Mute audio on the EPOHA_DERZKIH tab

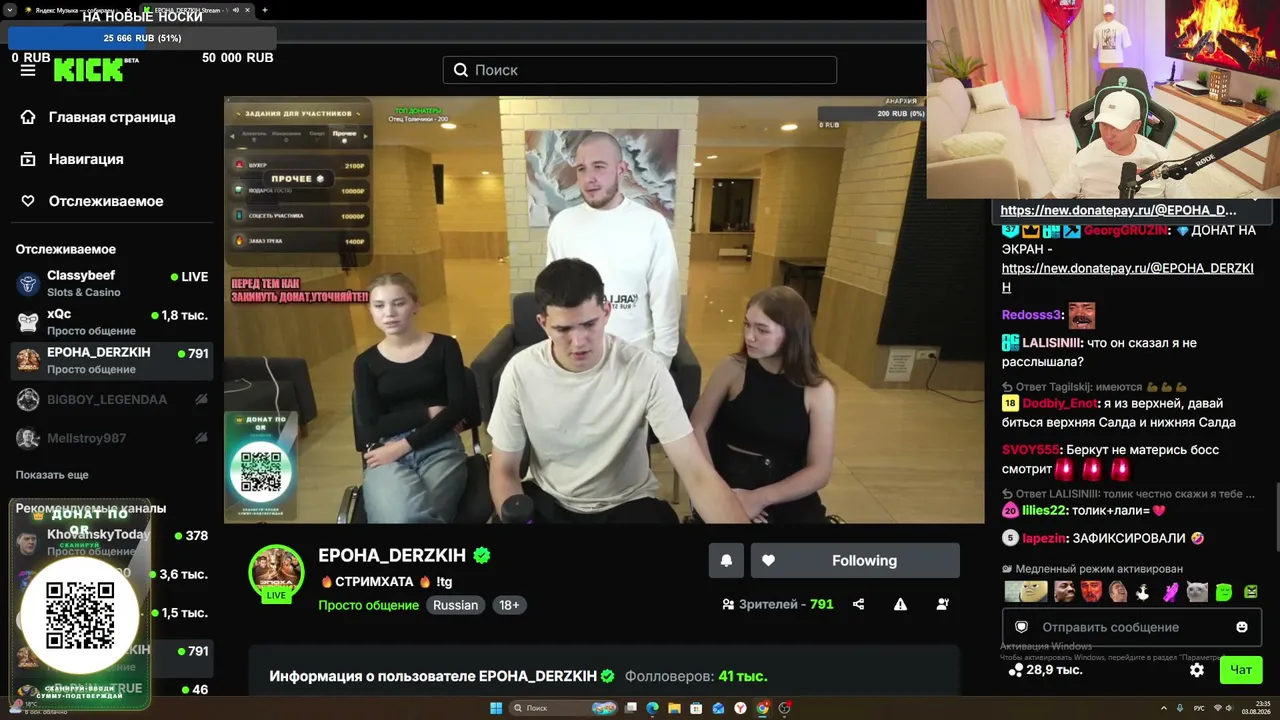235,10
